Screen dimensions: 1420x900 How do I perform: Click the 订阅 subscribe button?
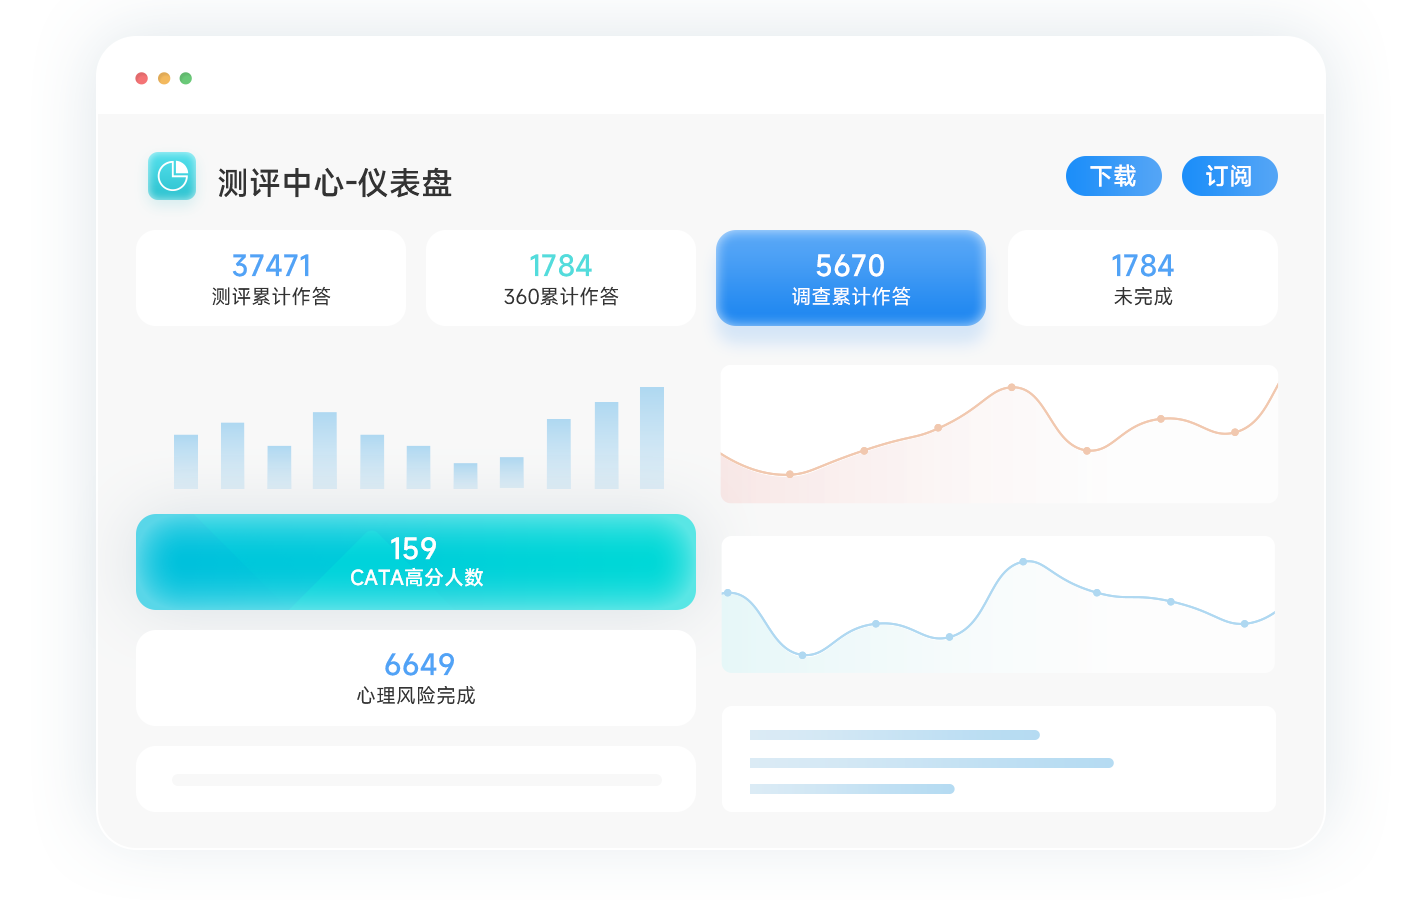[1229, 176]
